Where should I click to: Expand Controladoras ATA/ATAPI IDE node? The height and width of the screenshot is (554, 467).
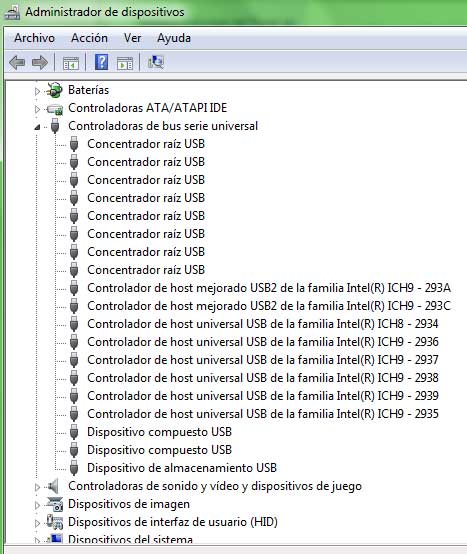(x=37, y=109)
